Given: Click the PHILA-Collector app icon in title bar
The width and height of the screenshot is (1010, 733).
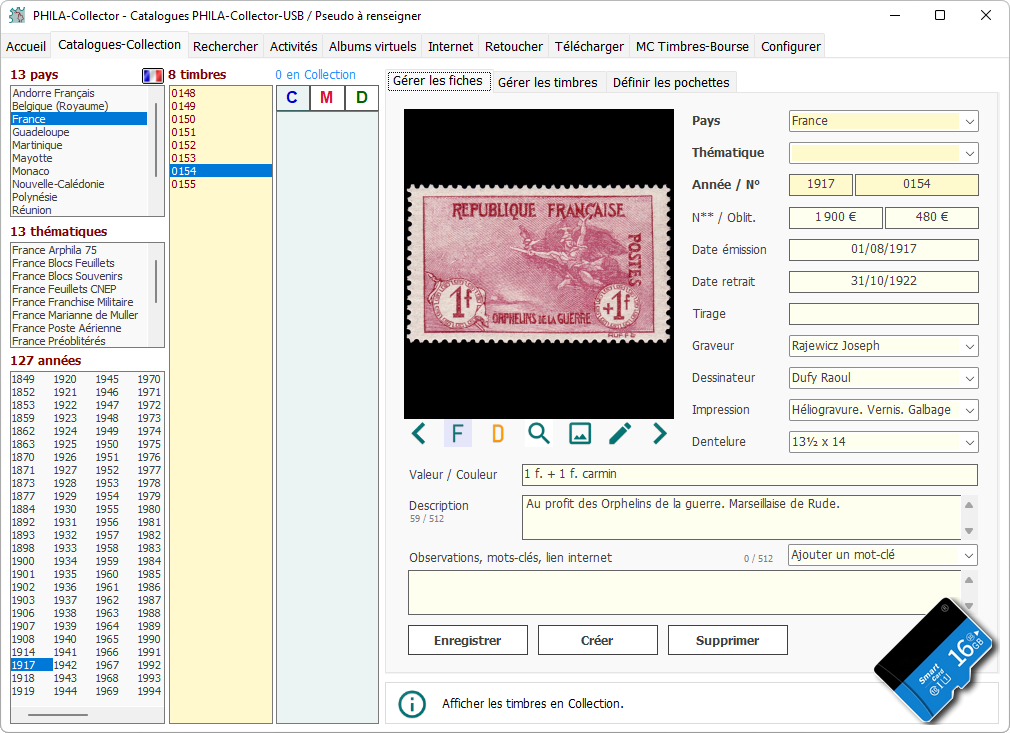Looking at the screenshot, I should (x=17, y=15).
